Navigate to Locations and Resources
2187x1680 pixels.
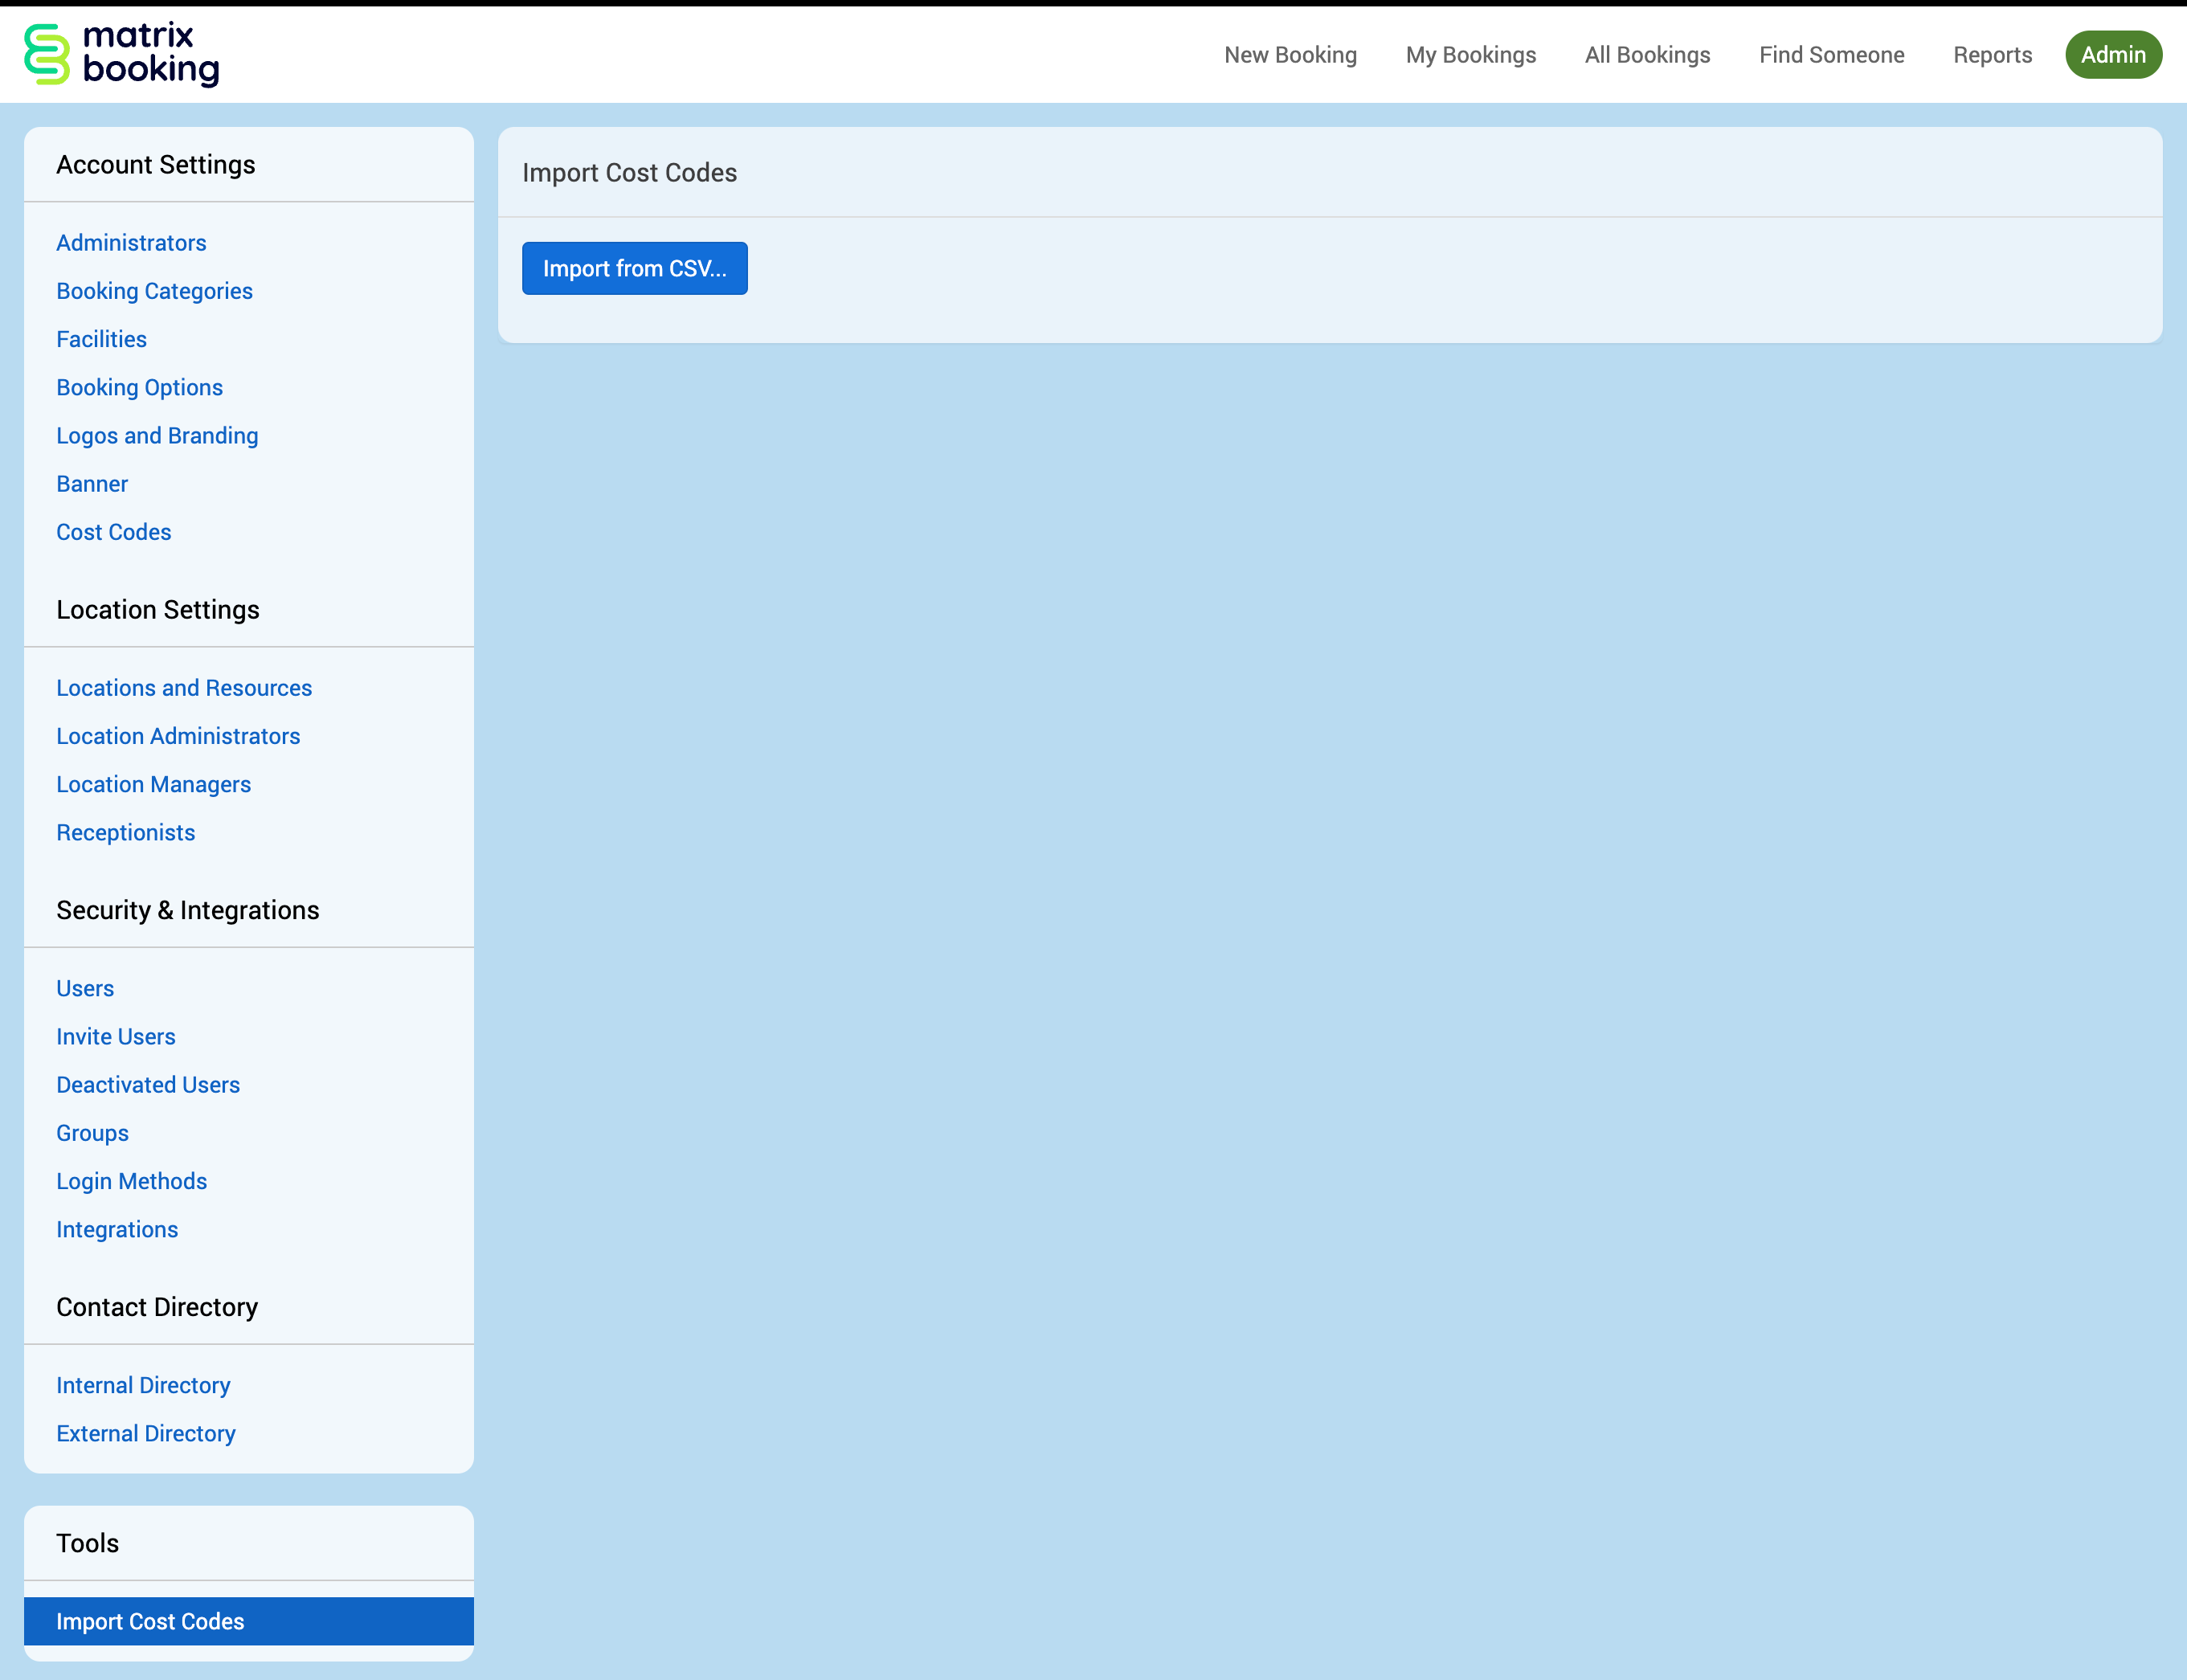click(x=184, y=688)
